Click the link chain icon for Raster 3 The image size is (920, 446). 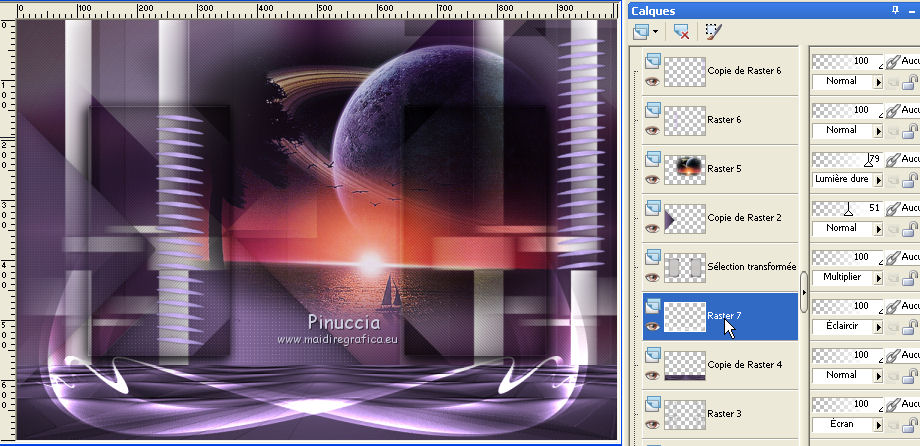[893, 404]
